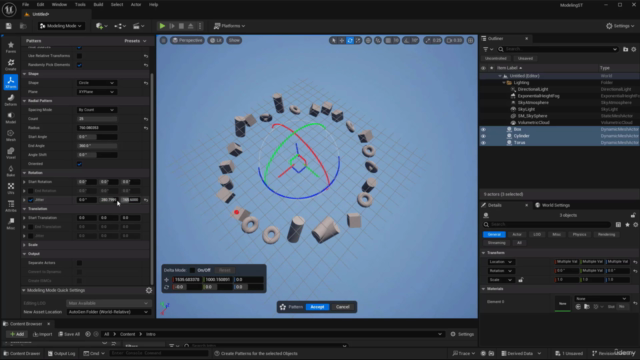This screenshot has height=360, width=640.
Task: Toggle world/local coordinate space icon
Action: tap(368, 40)
